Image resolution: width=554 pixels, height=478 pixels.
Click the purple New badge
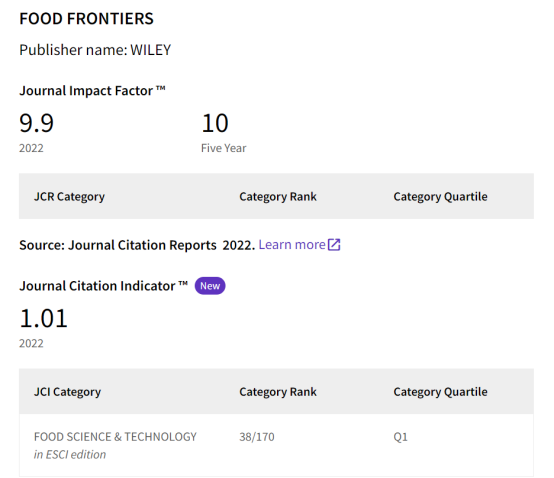click(x=210, y=286)
